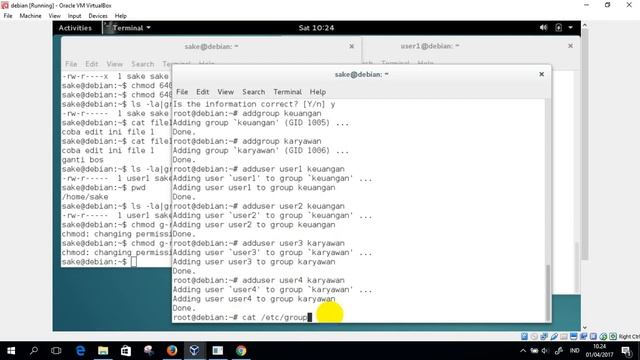Click VirtualBox host key indicator beside Right Ctrl
The width and height of the screenshot is (640, 360).
point(613,336)
